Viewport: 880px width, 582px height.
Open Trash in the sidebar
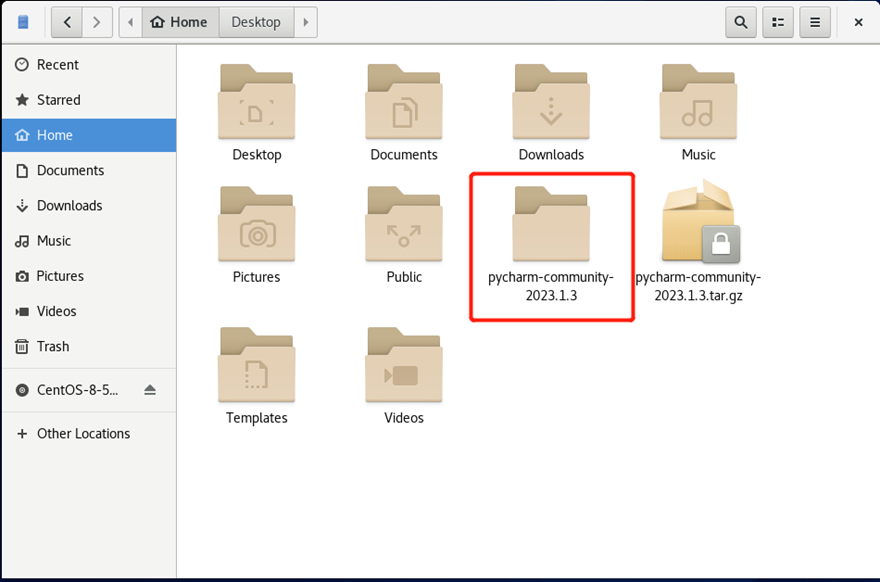[89, 347]
